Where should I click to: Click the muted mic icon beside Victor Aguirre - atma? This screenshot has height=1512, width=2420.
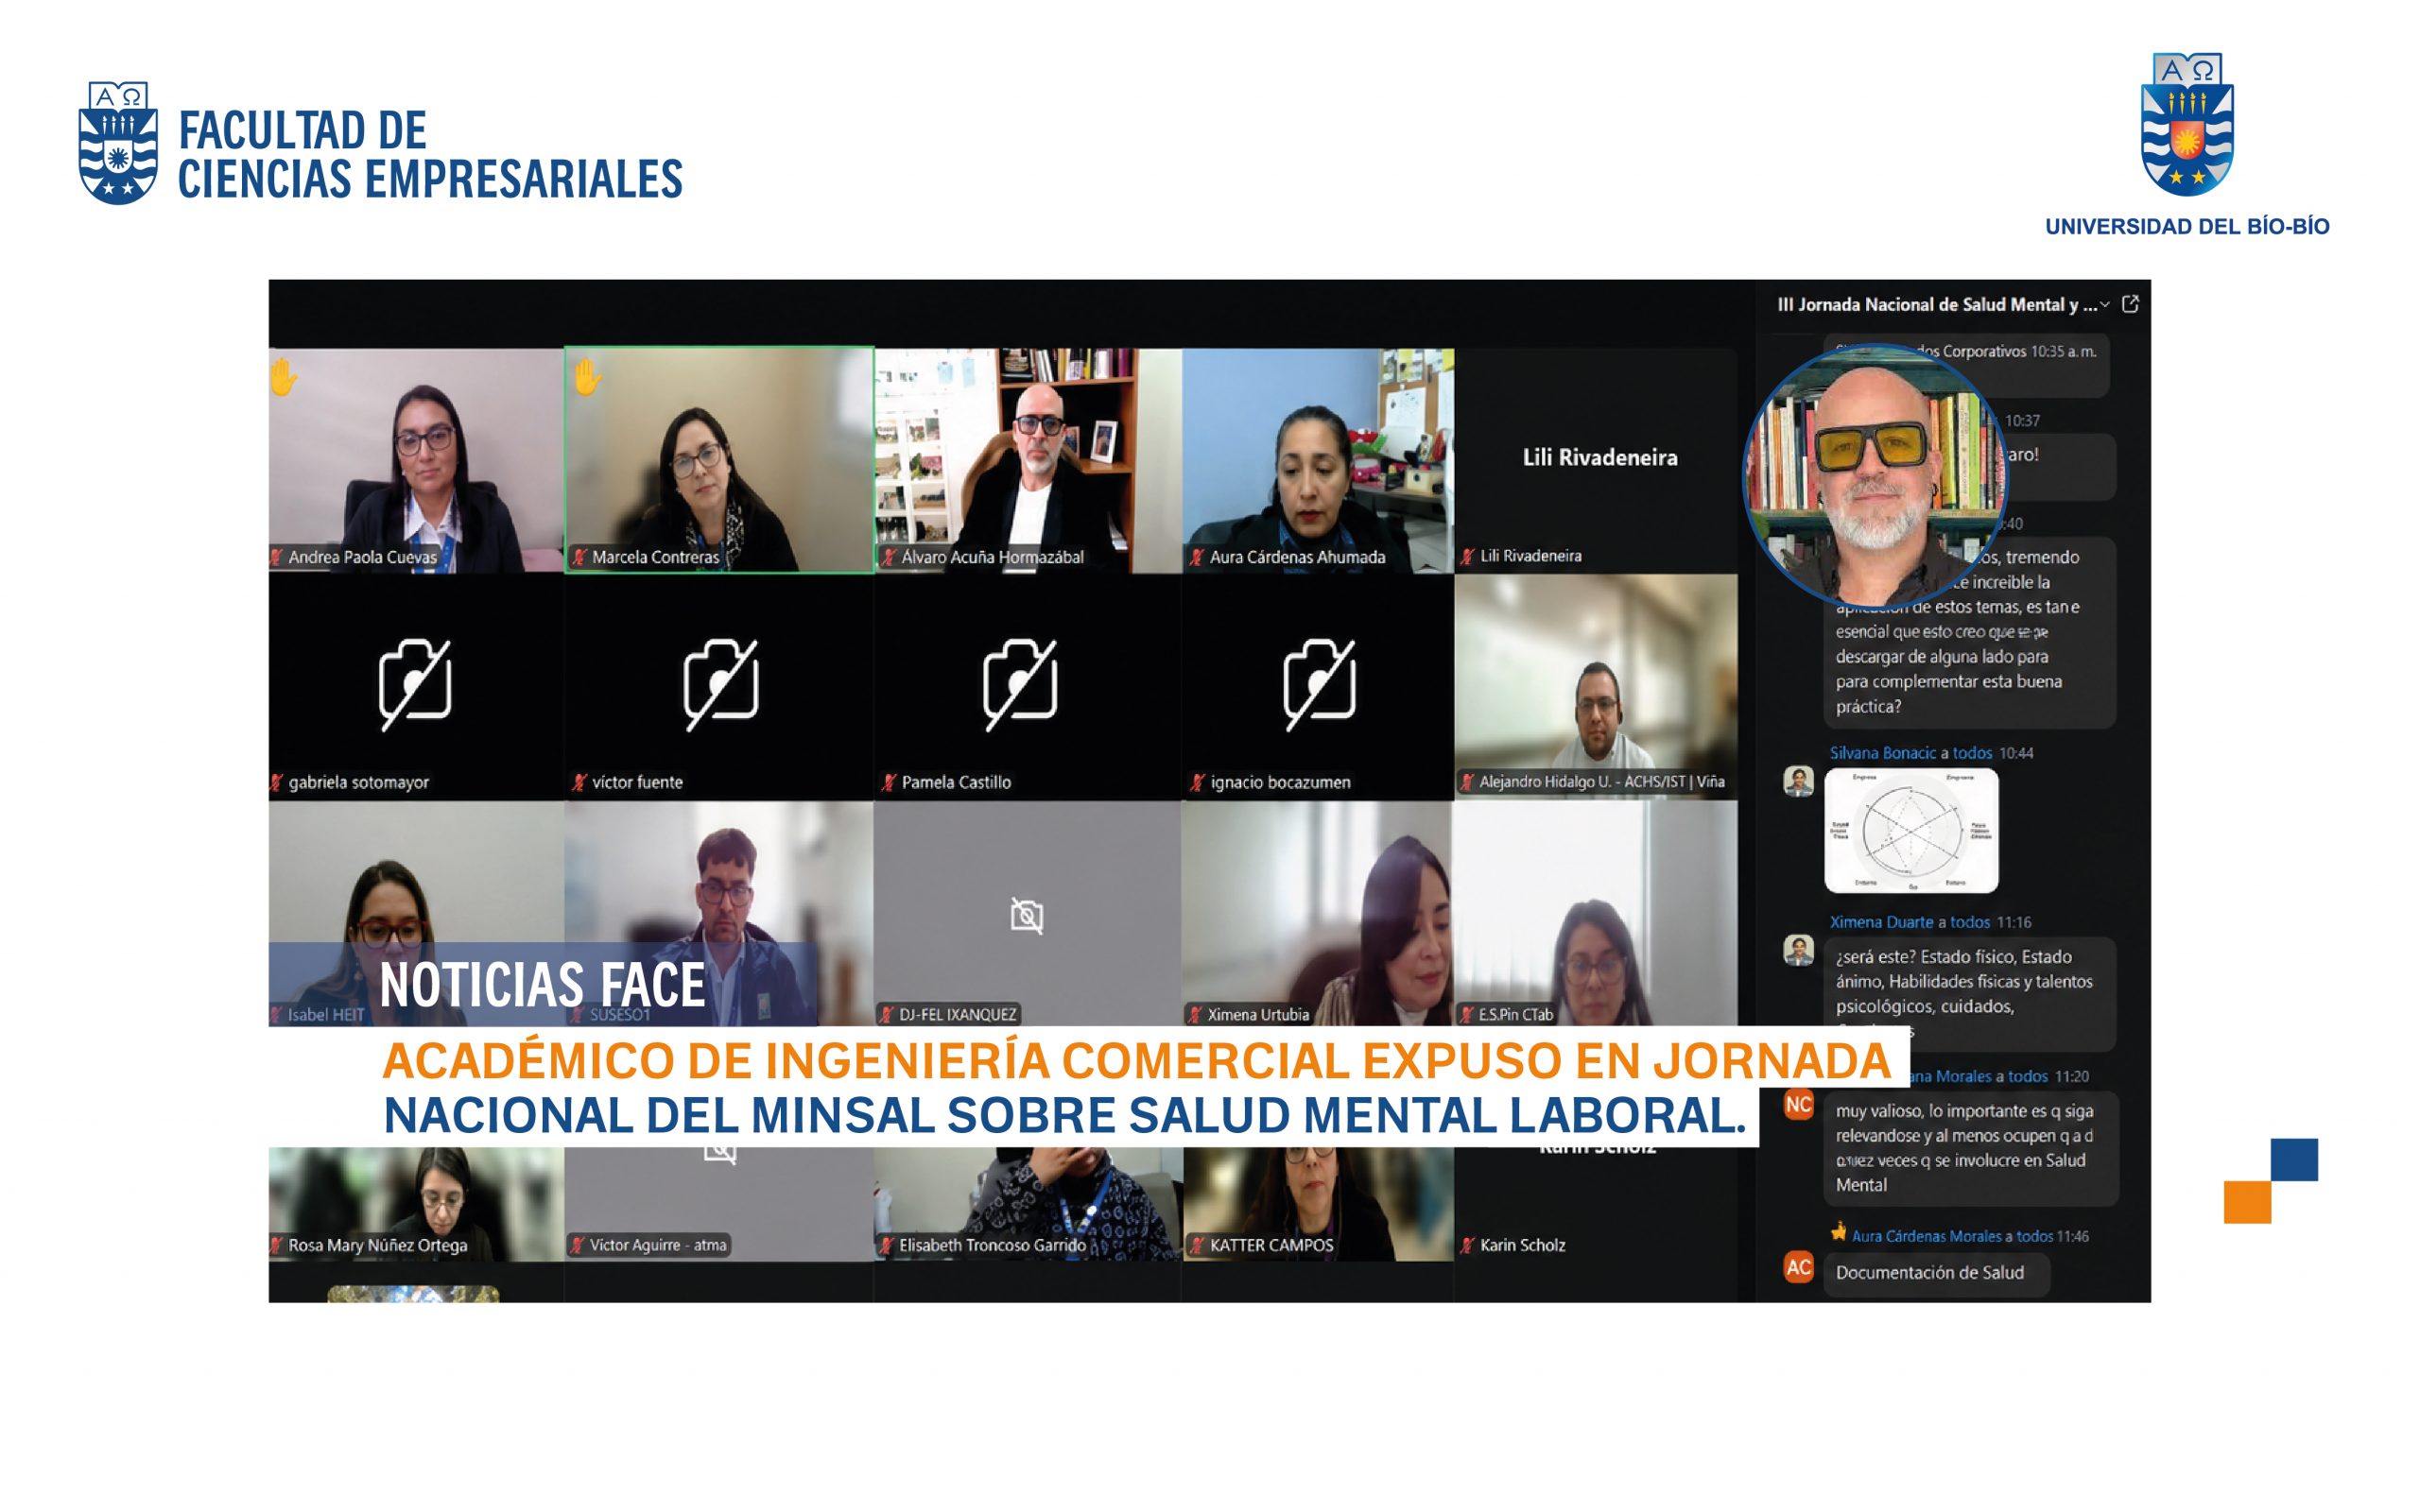pyautogui.click(x=577, y=1245)
